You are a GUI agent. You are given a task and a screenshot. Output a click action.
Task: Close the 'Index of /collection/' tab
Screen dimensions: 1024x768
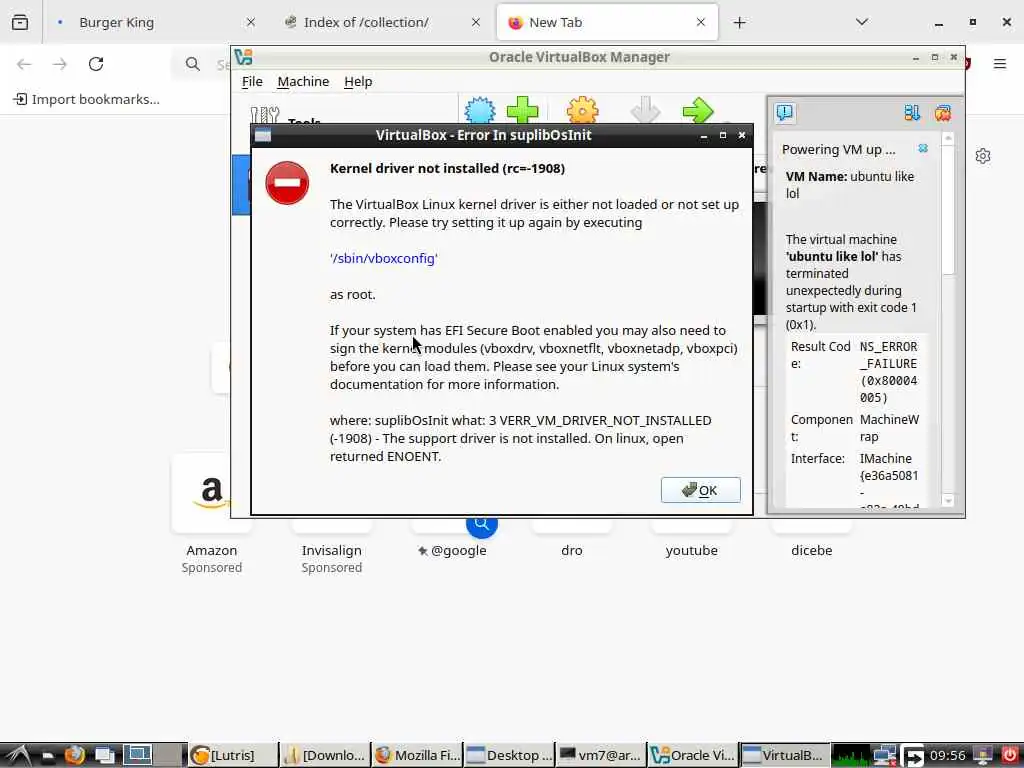click(476, 22)
